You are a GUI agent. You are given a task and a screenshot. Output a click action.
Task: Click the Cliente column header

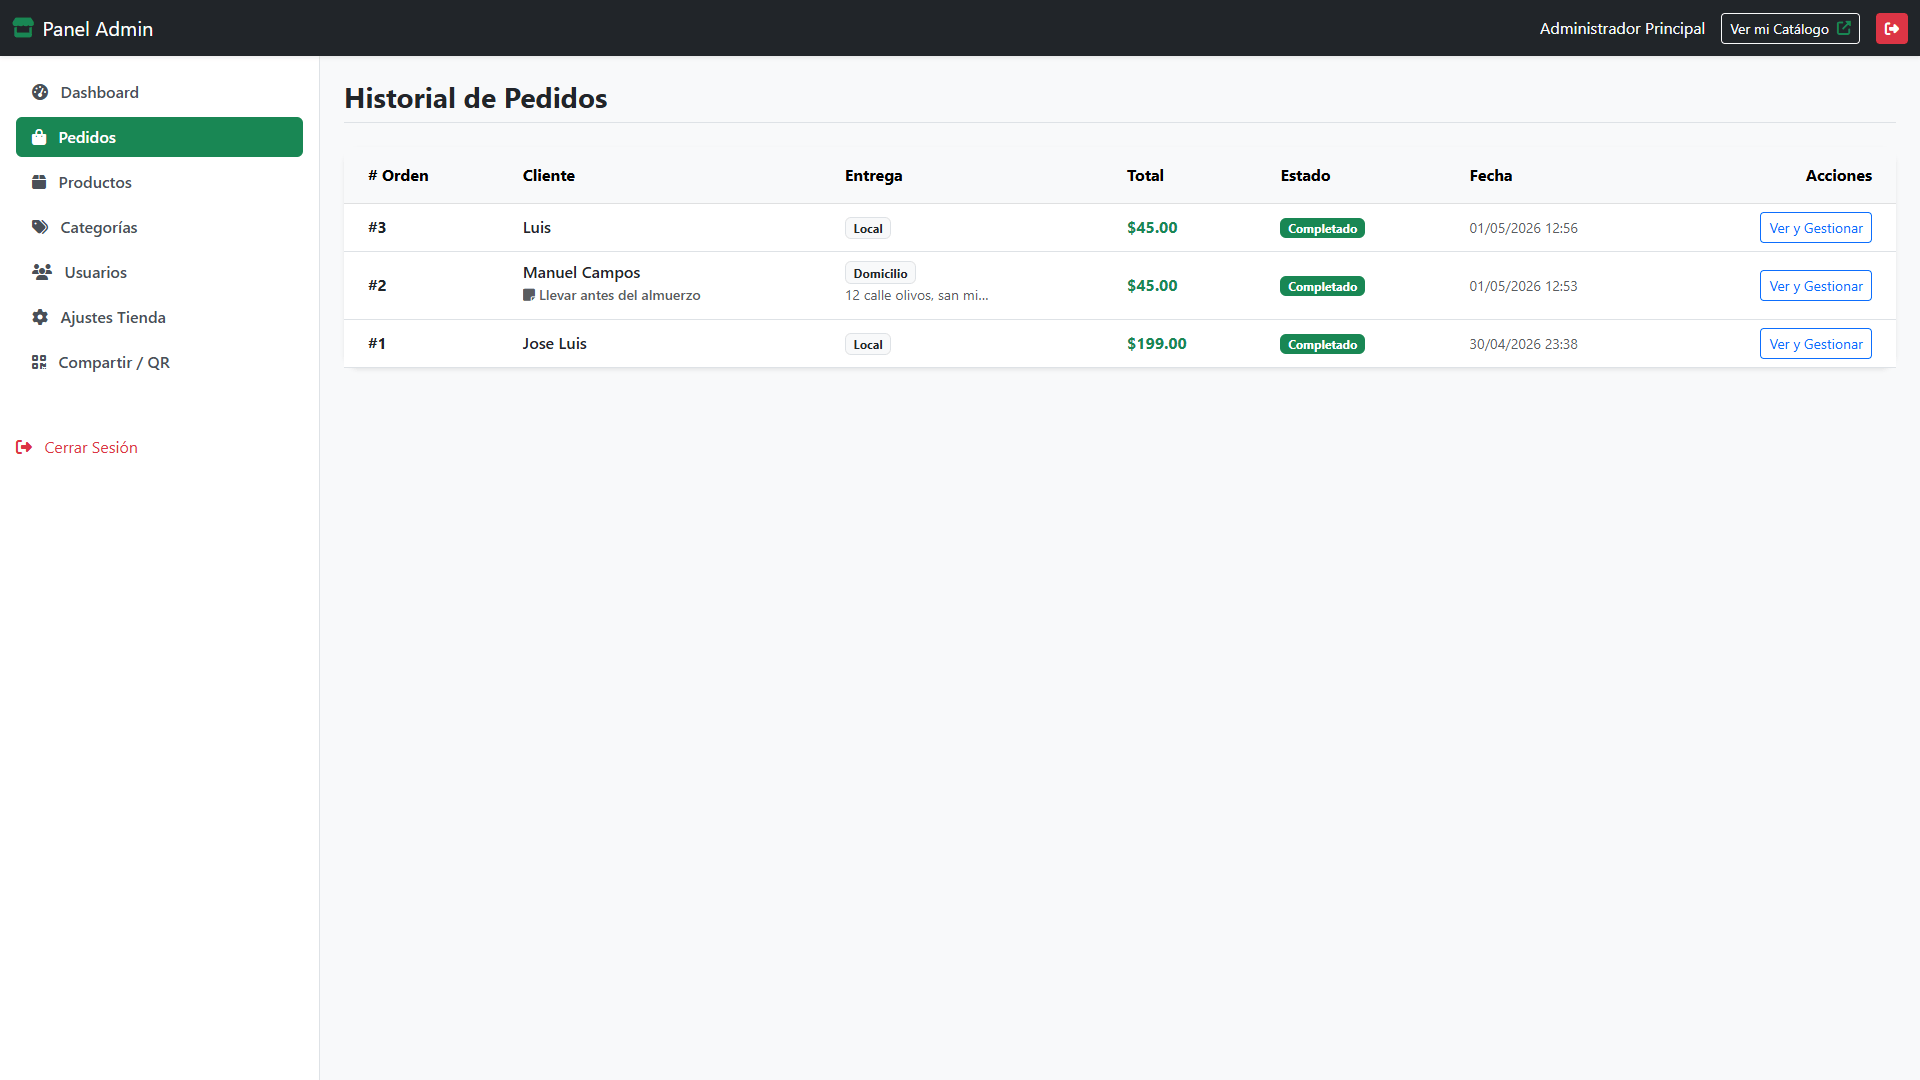click(549, 175)
